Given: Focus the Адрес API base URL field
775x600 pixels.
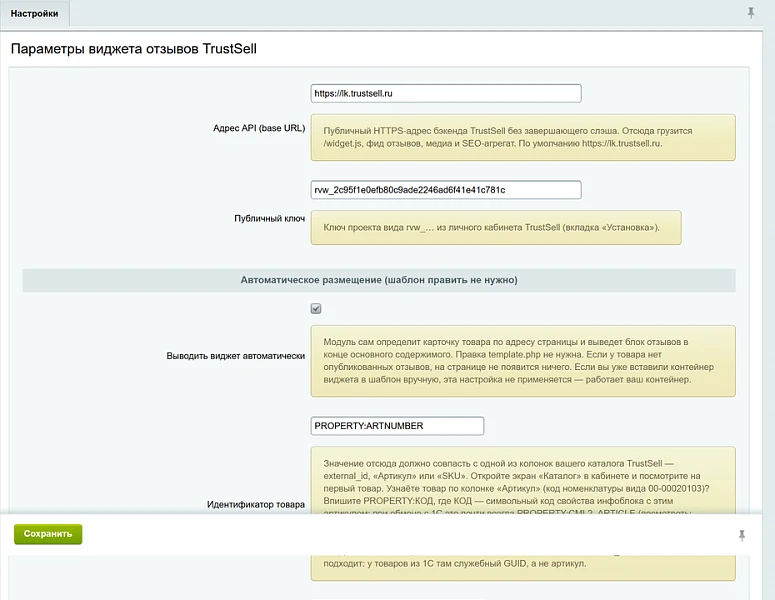Looking at the screenshot, I should coord(446,93).
